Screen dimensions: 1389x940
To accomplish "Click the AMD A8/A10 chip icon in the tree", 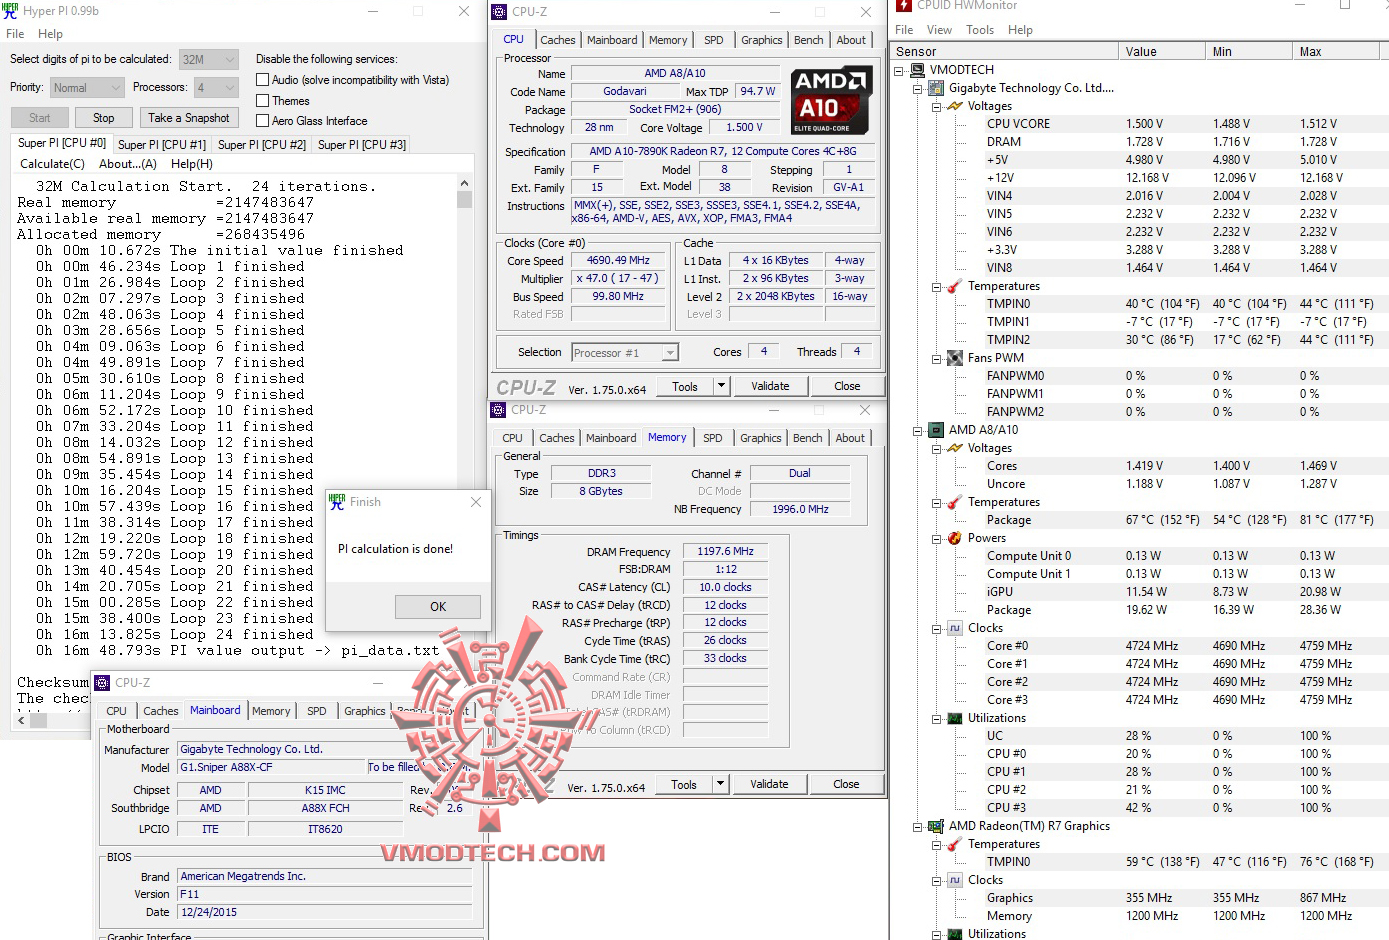I will point(936,430).
